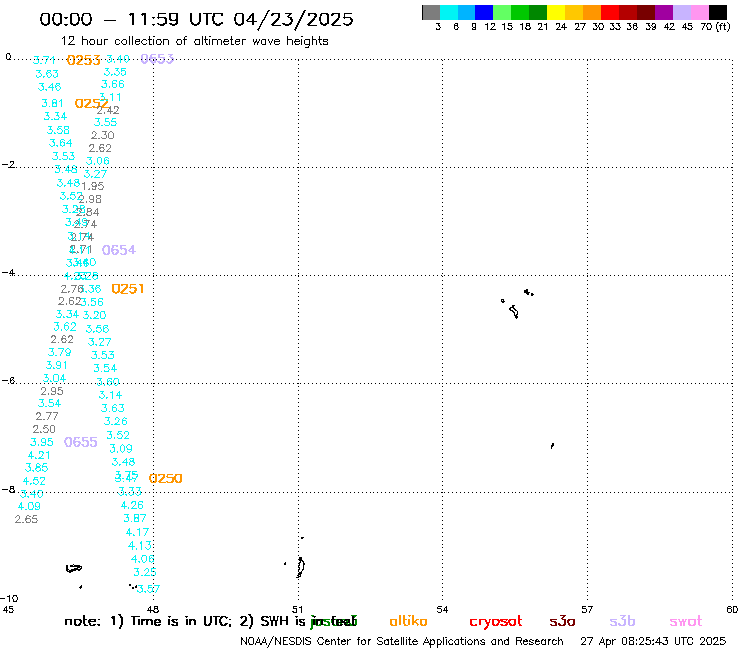Select the wave height value 4.13
This screenshot has height=650, width=740.
140,546
